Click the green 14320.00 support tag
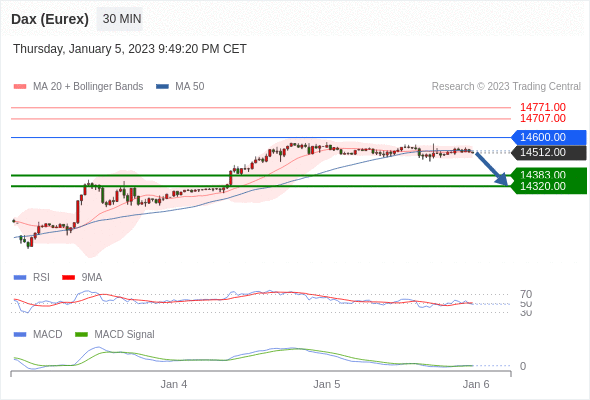This screenshot has width=590, height=400. click(x=549, y=187)
